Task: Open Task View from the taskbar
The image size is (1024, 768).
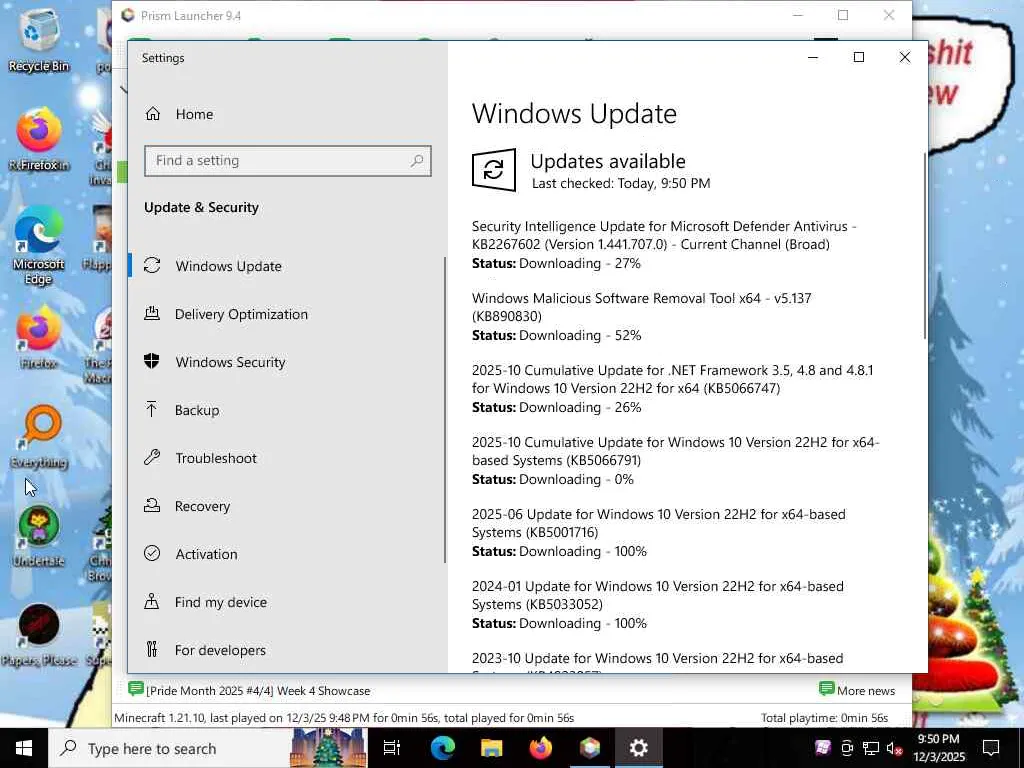Action: pos(392,748)
